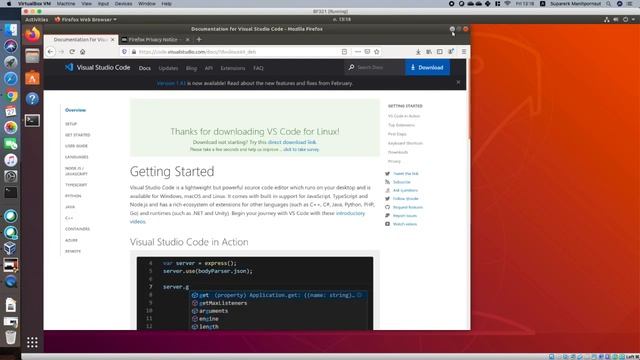This screenshot has height=360, width=640.
Task: Open the API navigation item
Action: [209, 68]
